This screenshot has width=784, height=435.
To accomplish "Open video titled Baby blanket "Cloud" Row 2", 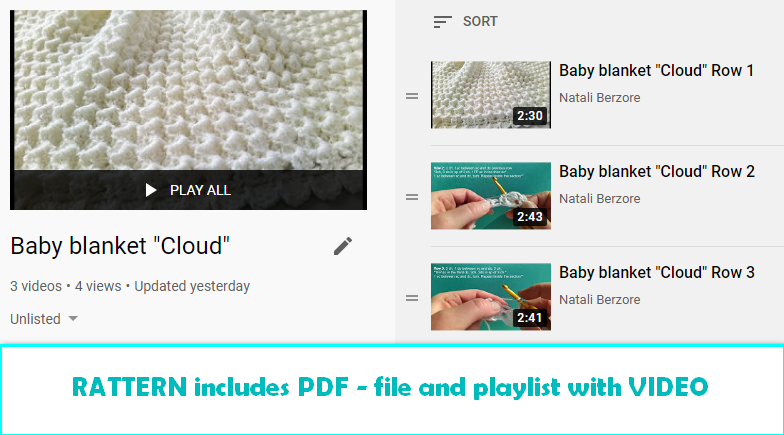I will (656, 172).
